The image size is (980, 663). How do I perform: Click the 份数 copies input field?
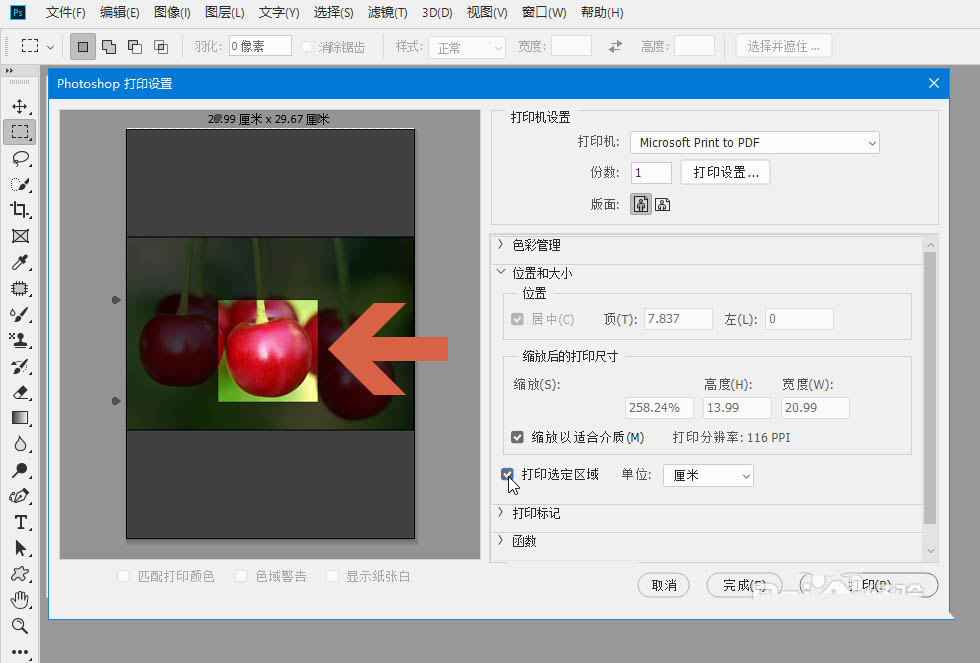pyautogui.click(x=651, y=173)
